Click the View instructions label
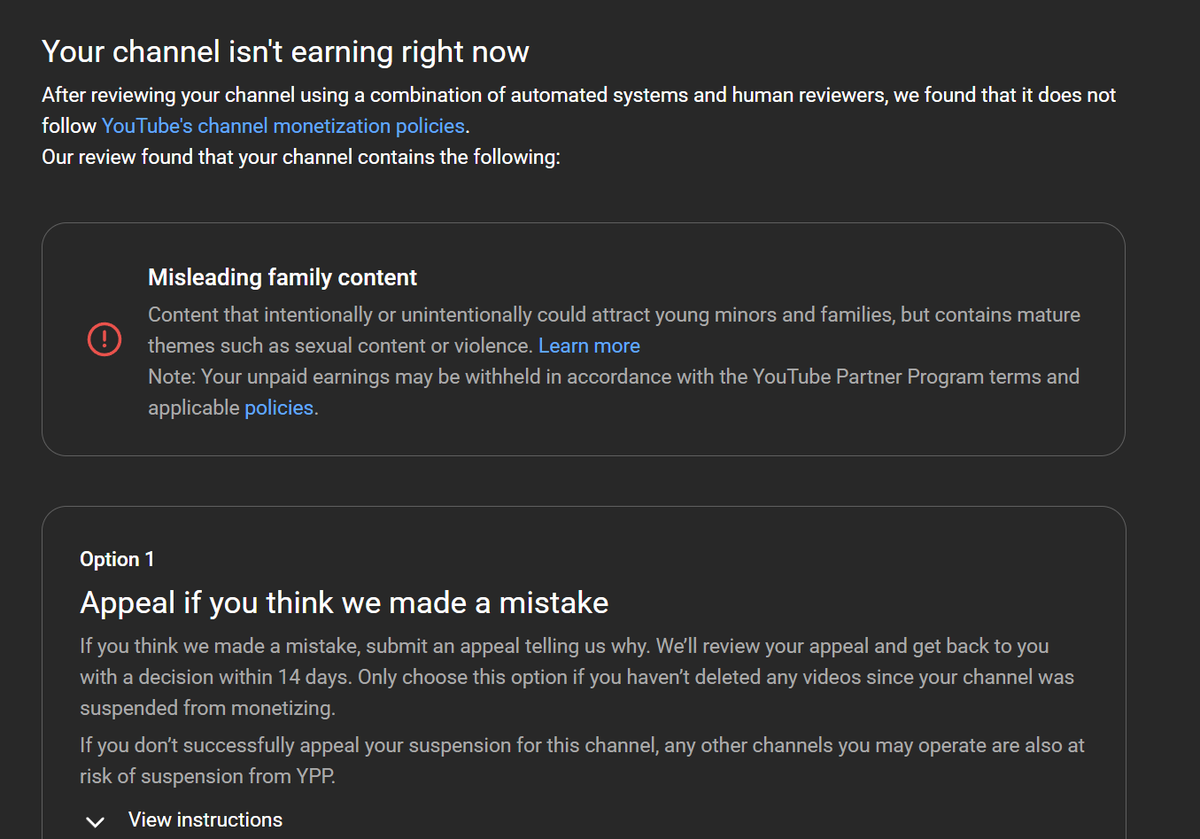Image resolution: width=1200 pixels, height=839 pixels. point(205,820)
